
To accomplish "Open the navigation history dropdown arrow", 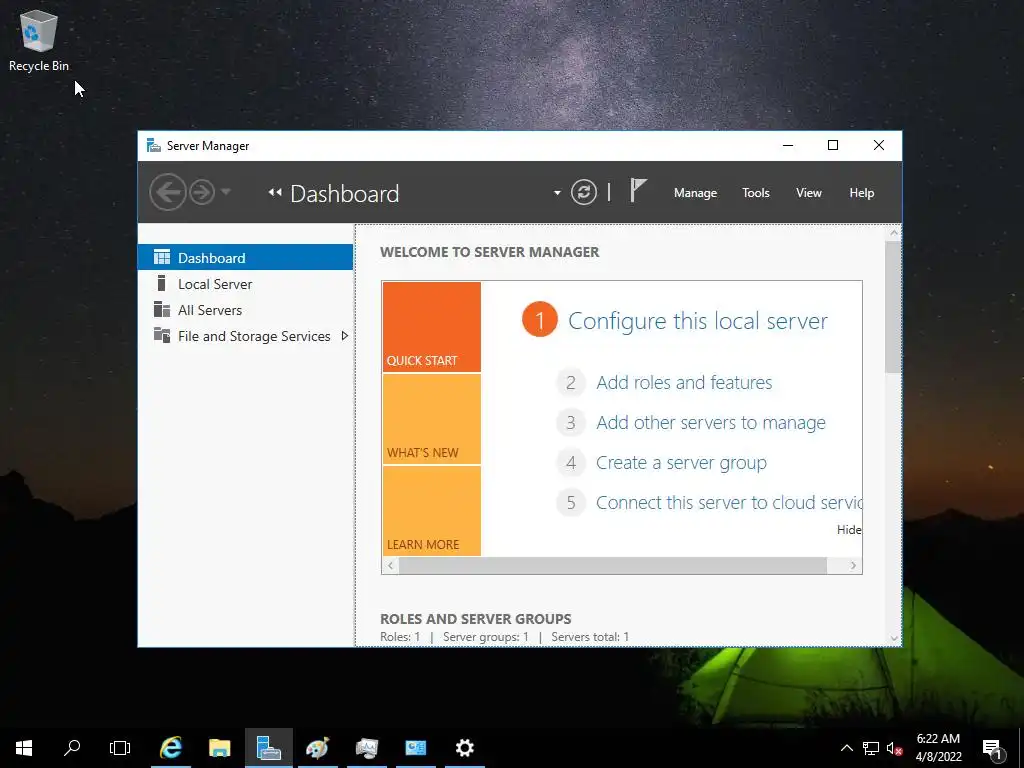I will [225, 192].
